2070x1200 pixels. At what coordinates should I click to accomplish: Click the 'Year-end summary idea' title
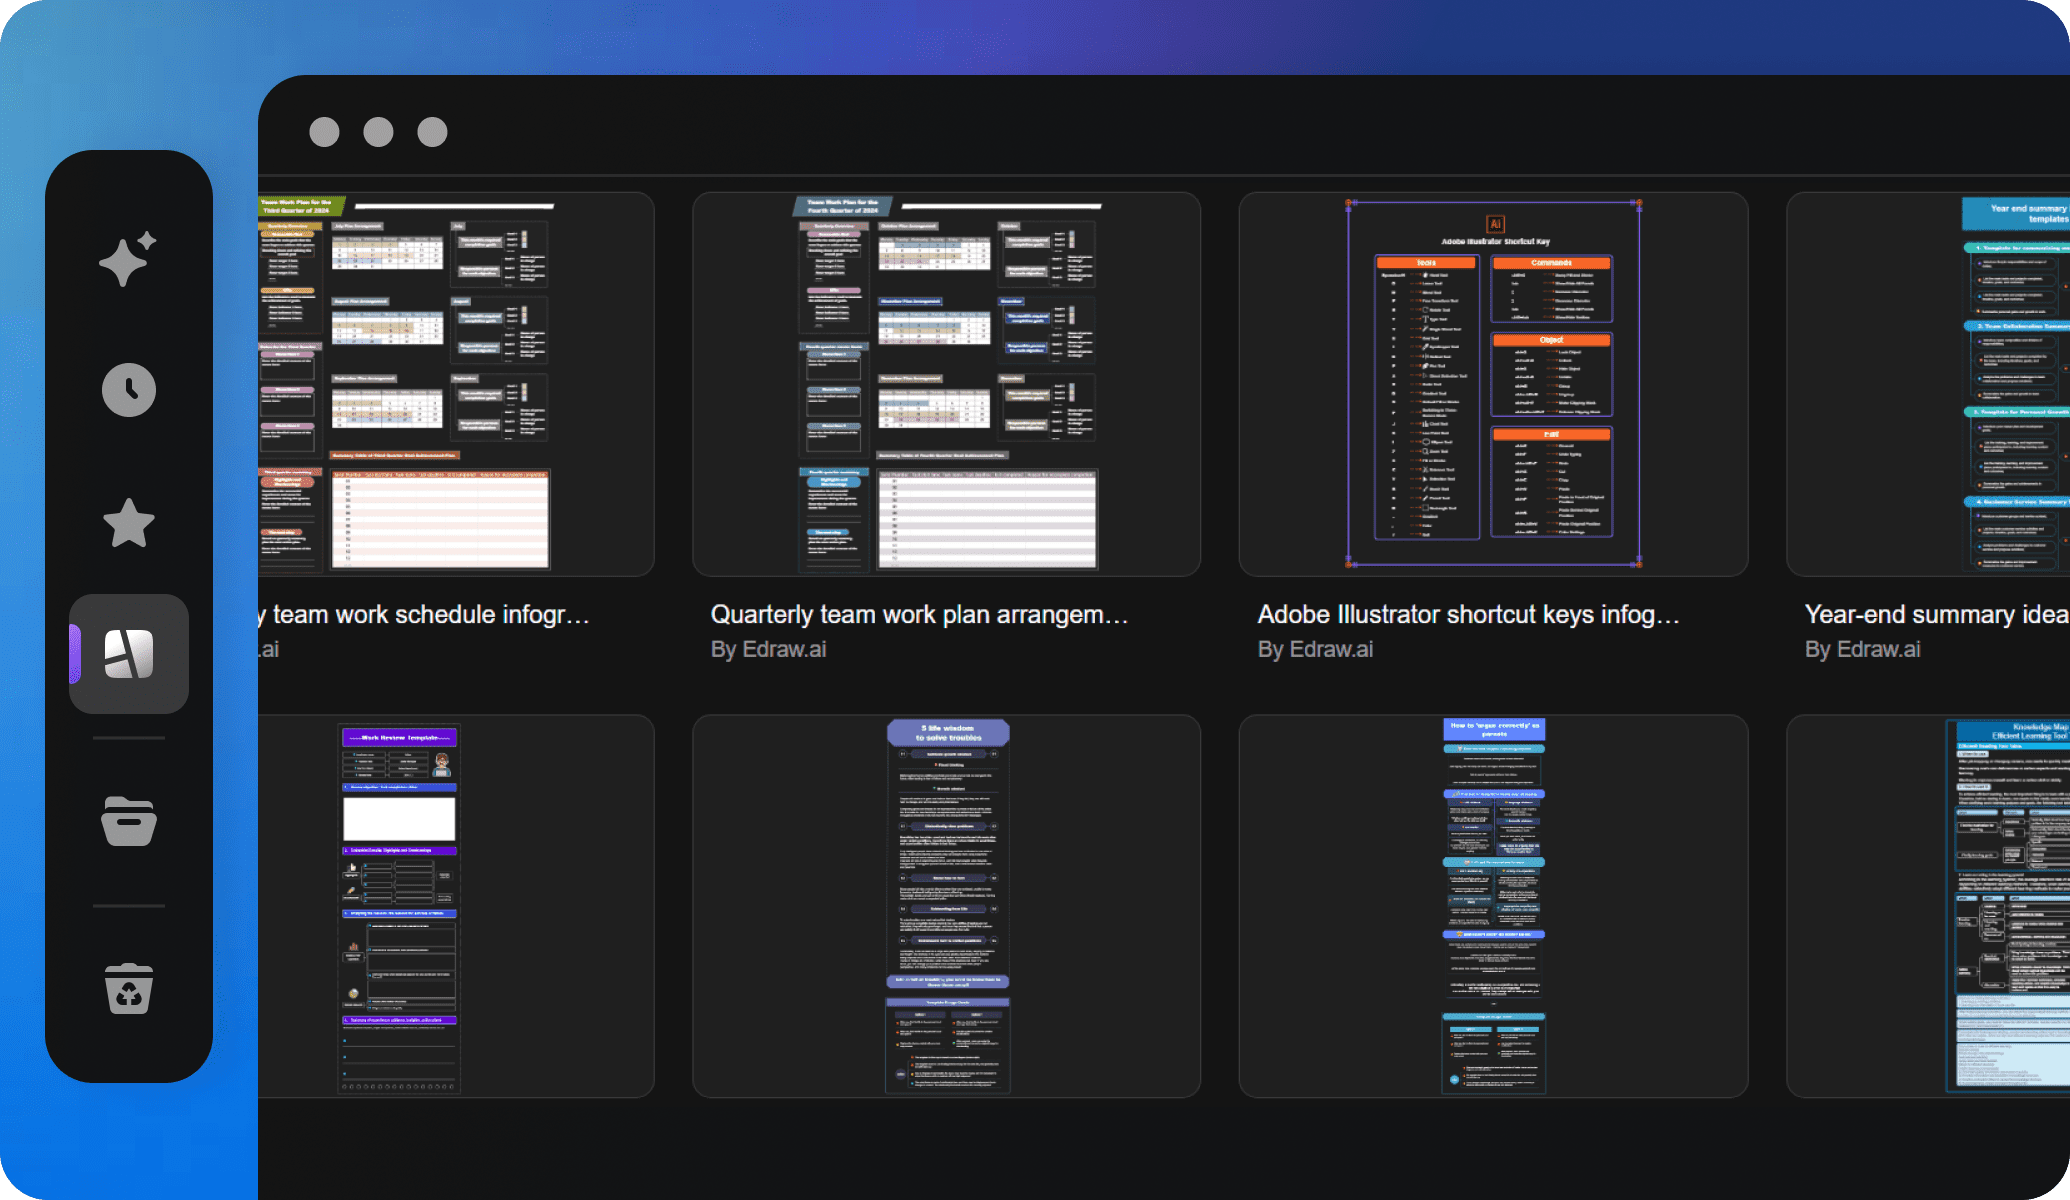pyautogui.click(x=1937, y=614)
